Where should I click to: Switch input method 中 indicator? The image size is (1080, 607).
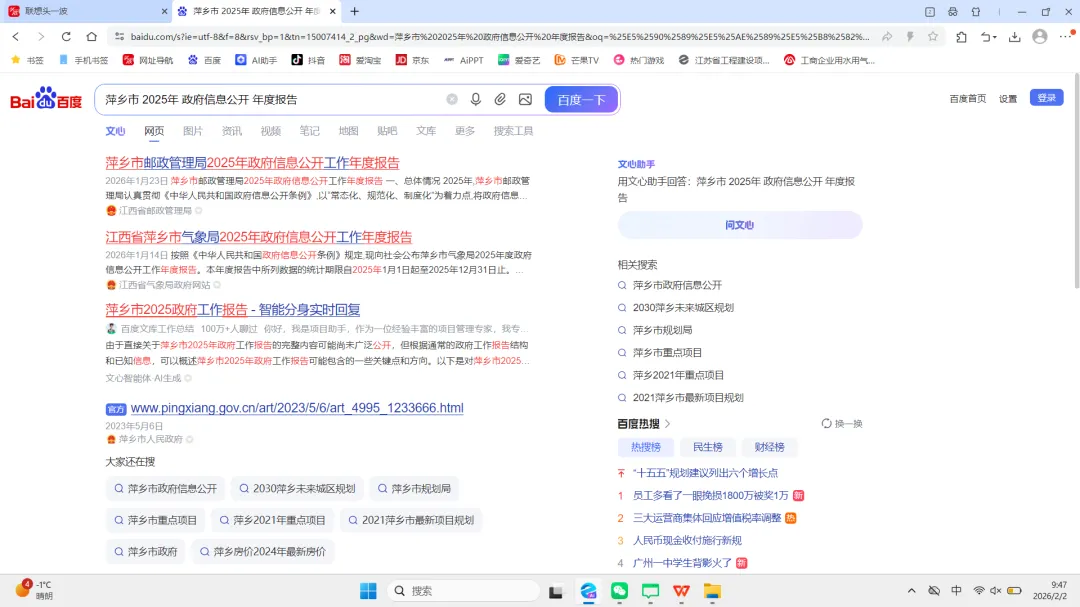956,590
